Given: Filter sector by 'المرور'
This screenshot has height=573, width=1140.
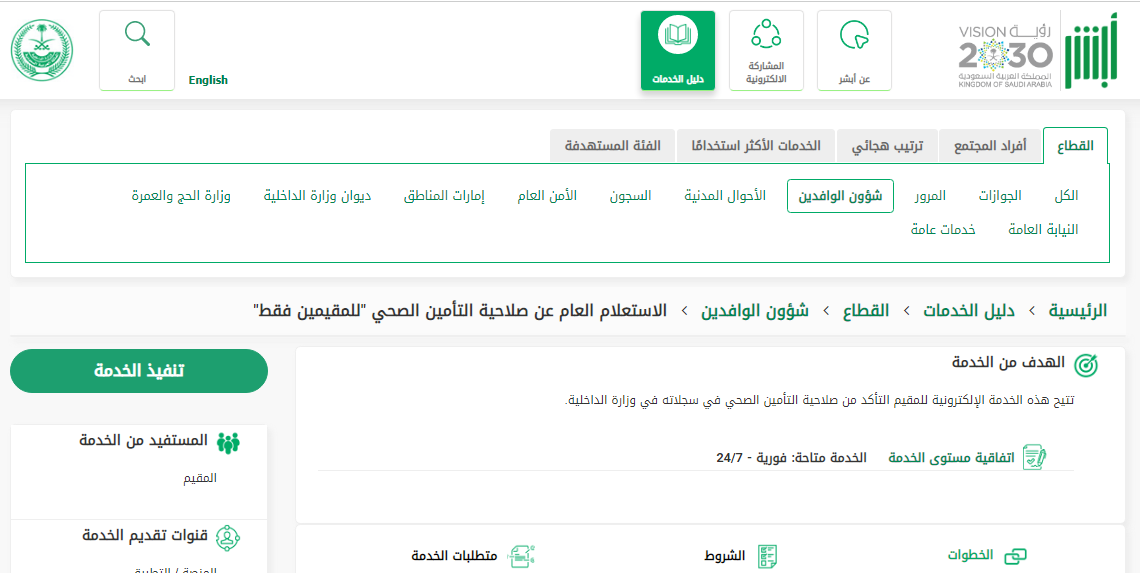Looking at the screenshot, I should coord(930,196).
